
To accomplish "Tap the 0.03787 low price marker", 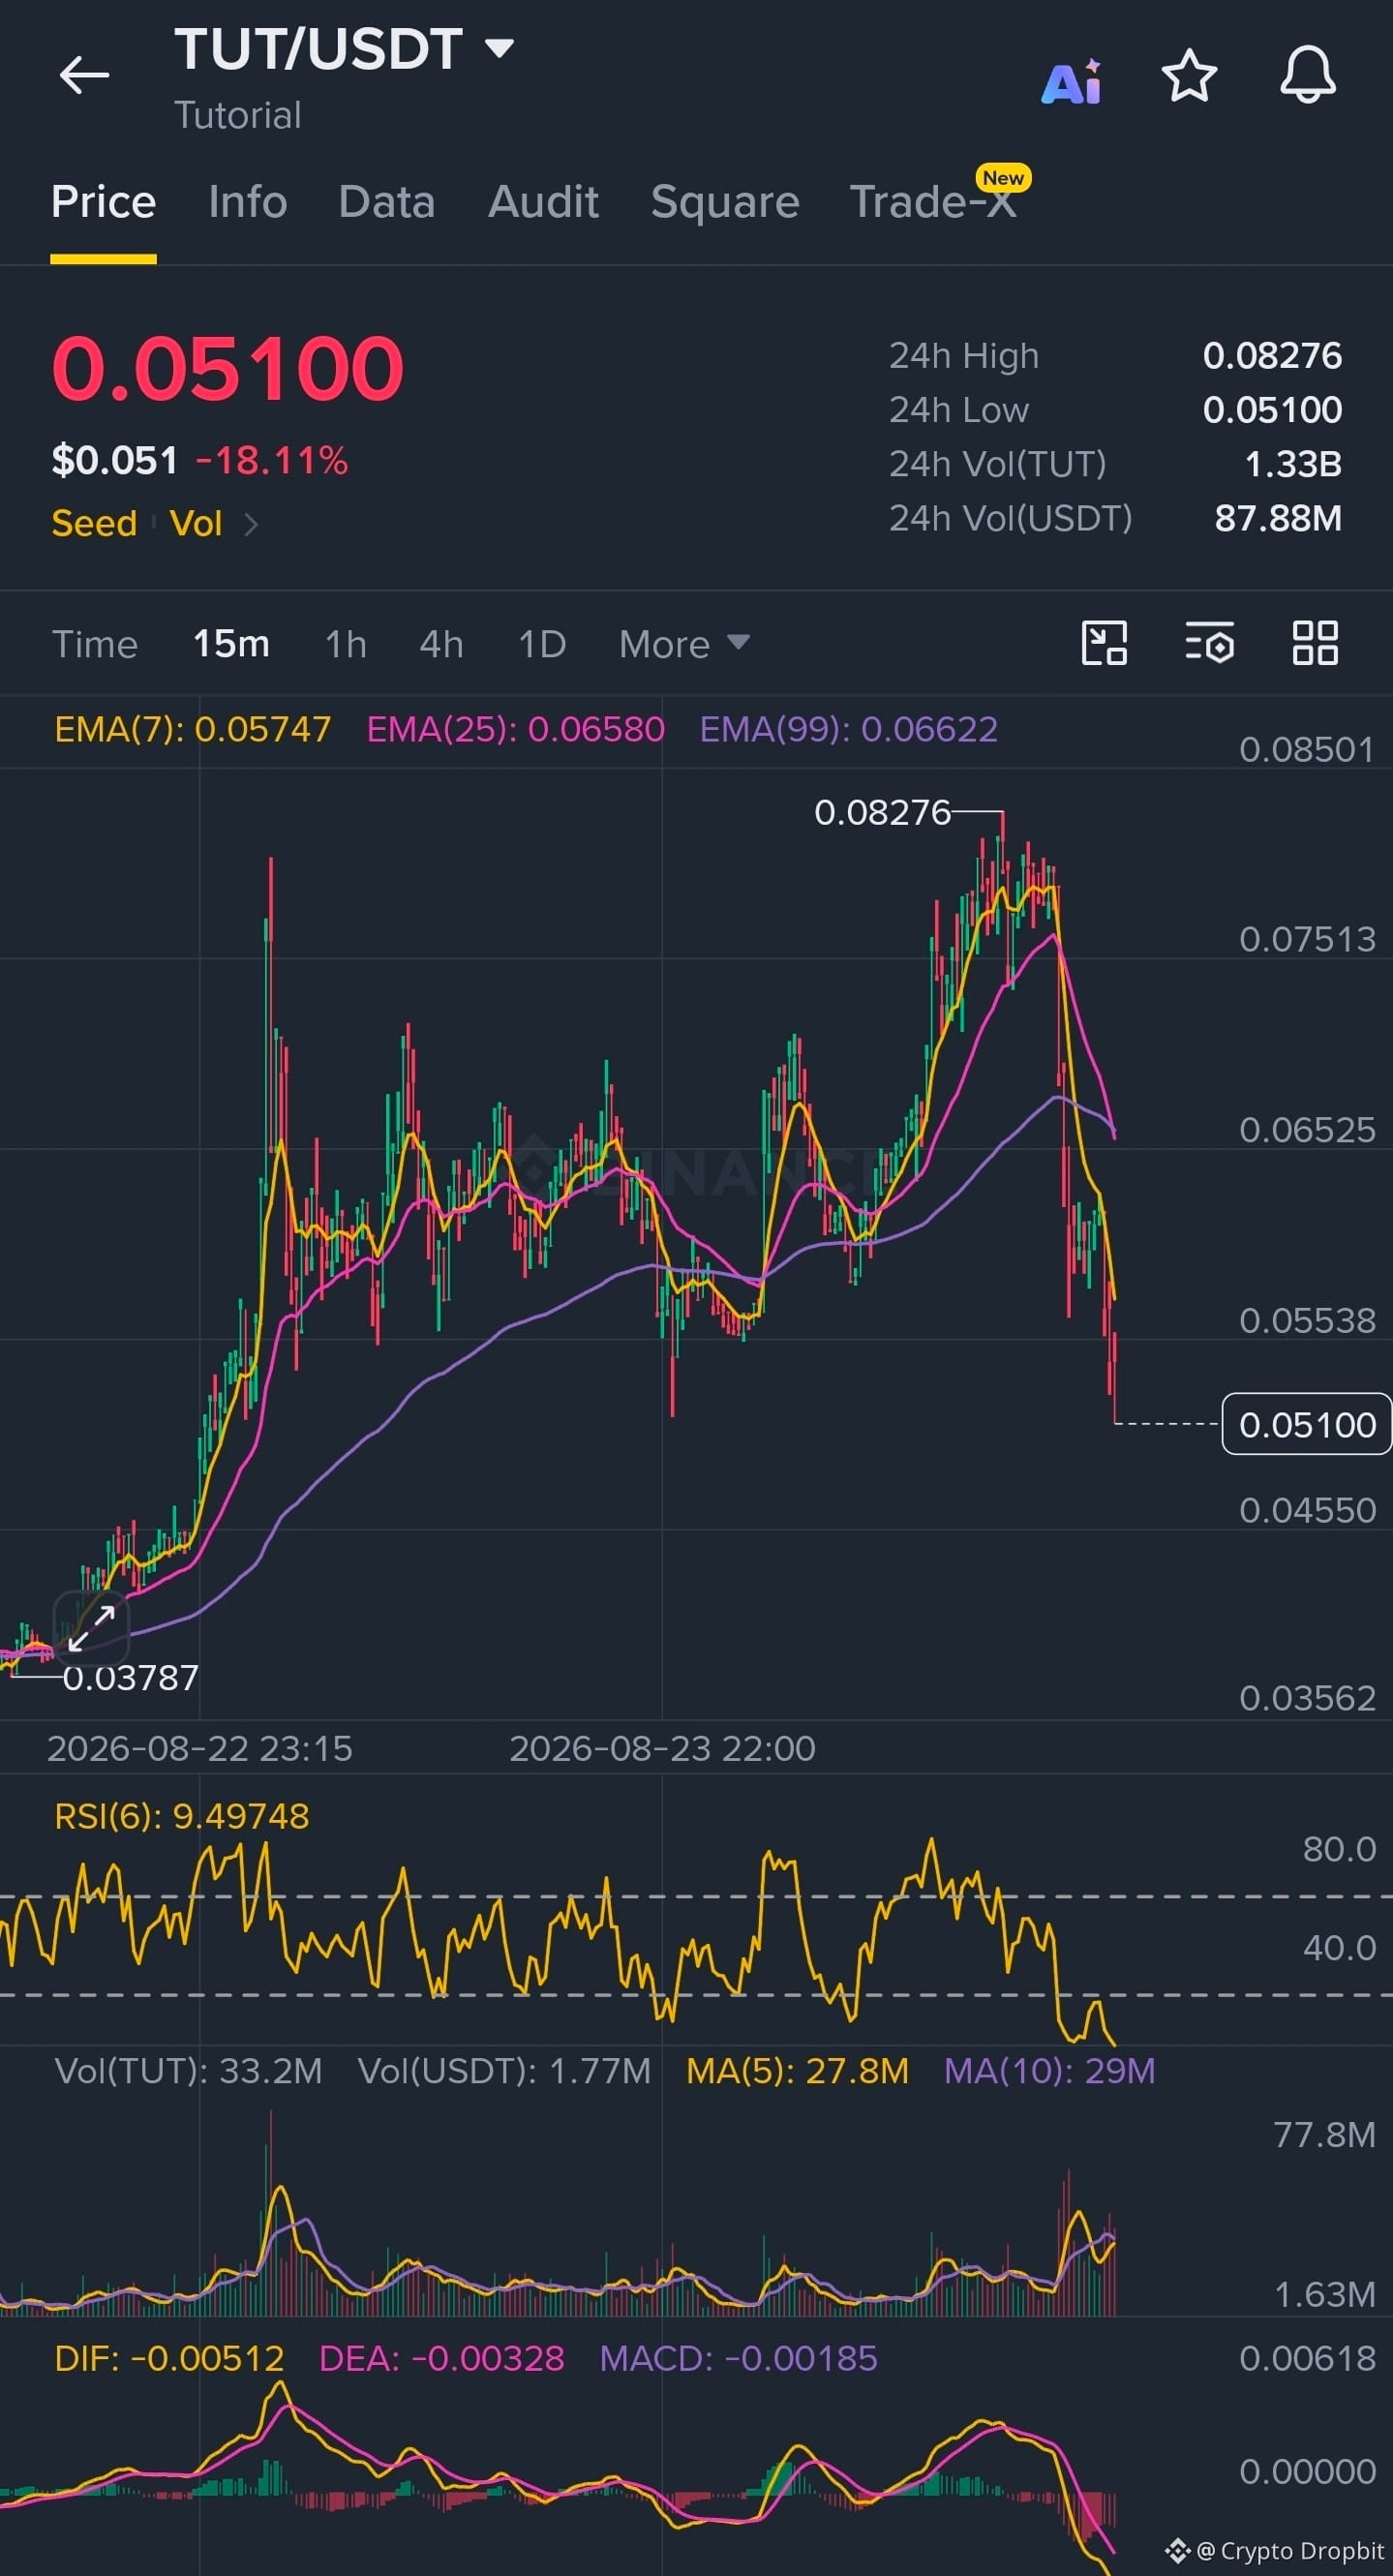I will [130, 1678].
